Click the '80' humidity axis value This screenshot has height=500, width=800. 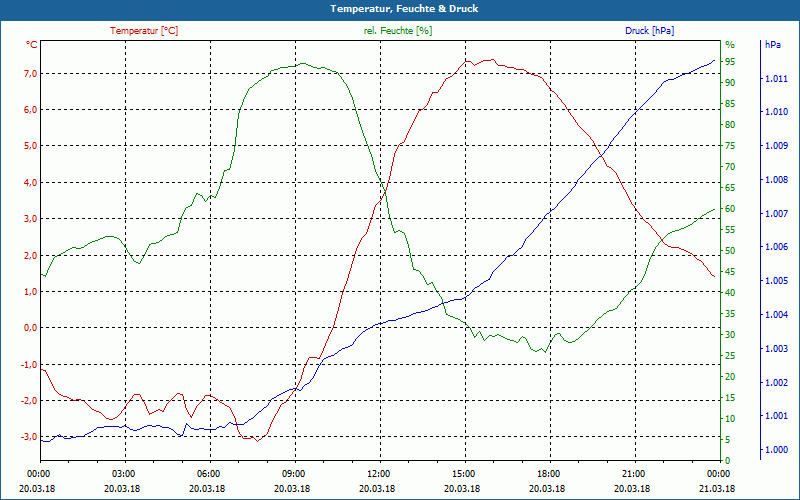pos(730,125)
